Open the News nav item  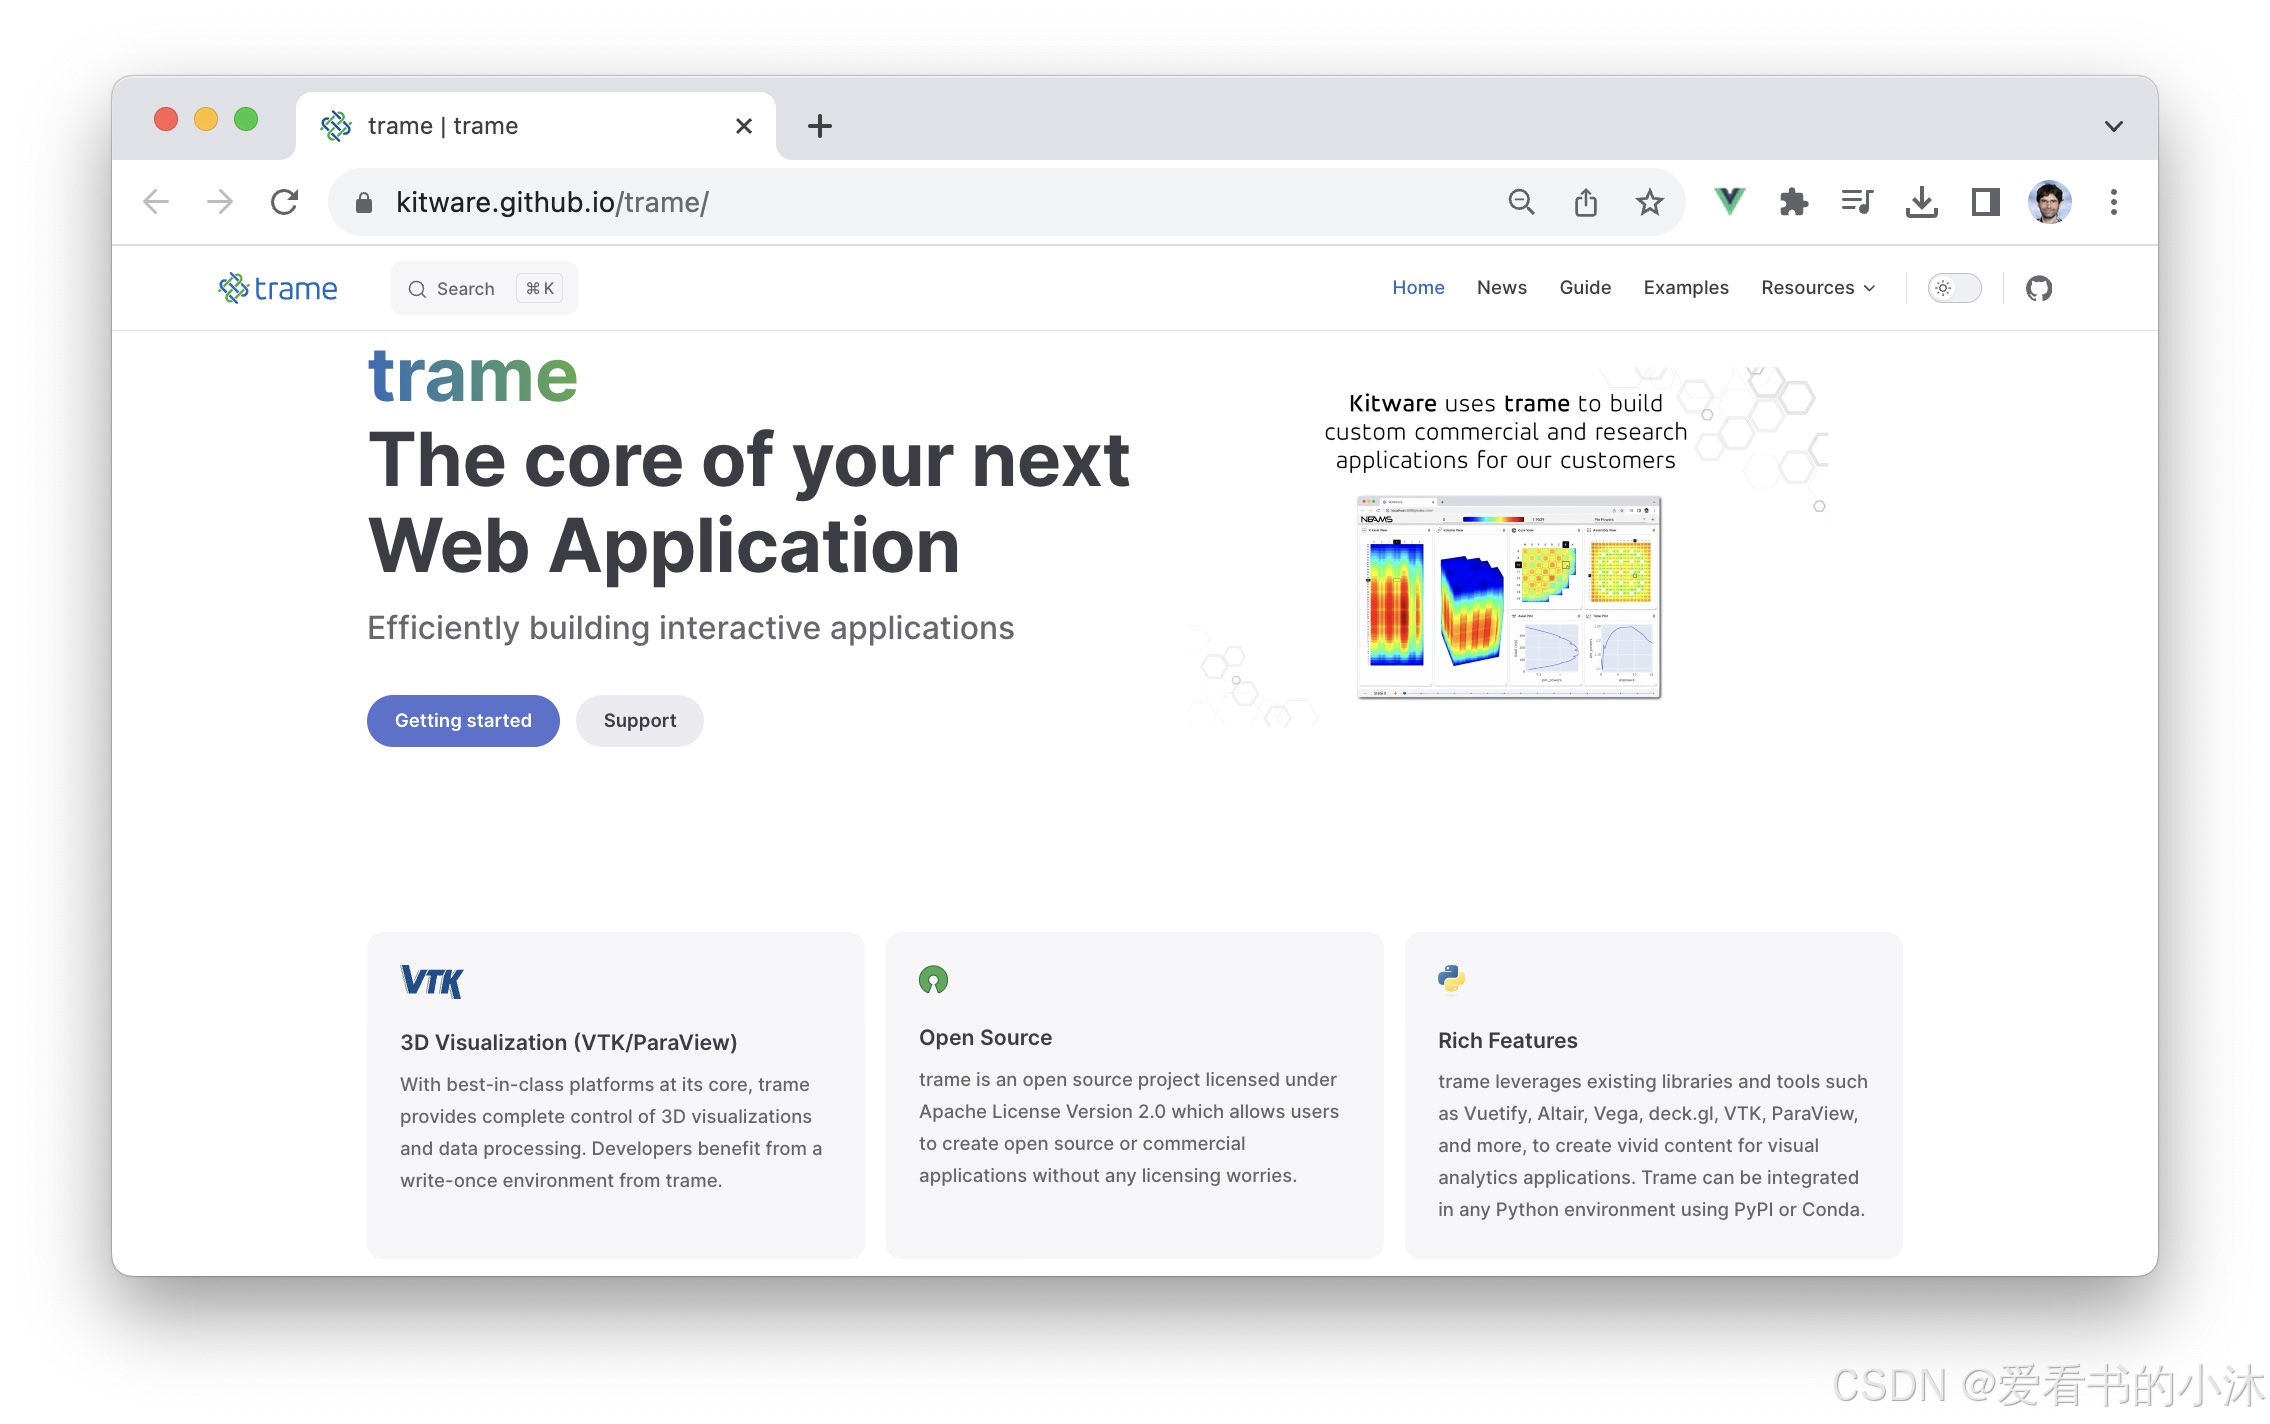[1501, 288]
